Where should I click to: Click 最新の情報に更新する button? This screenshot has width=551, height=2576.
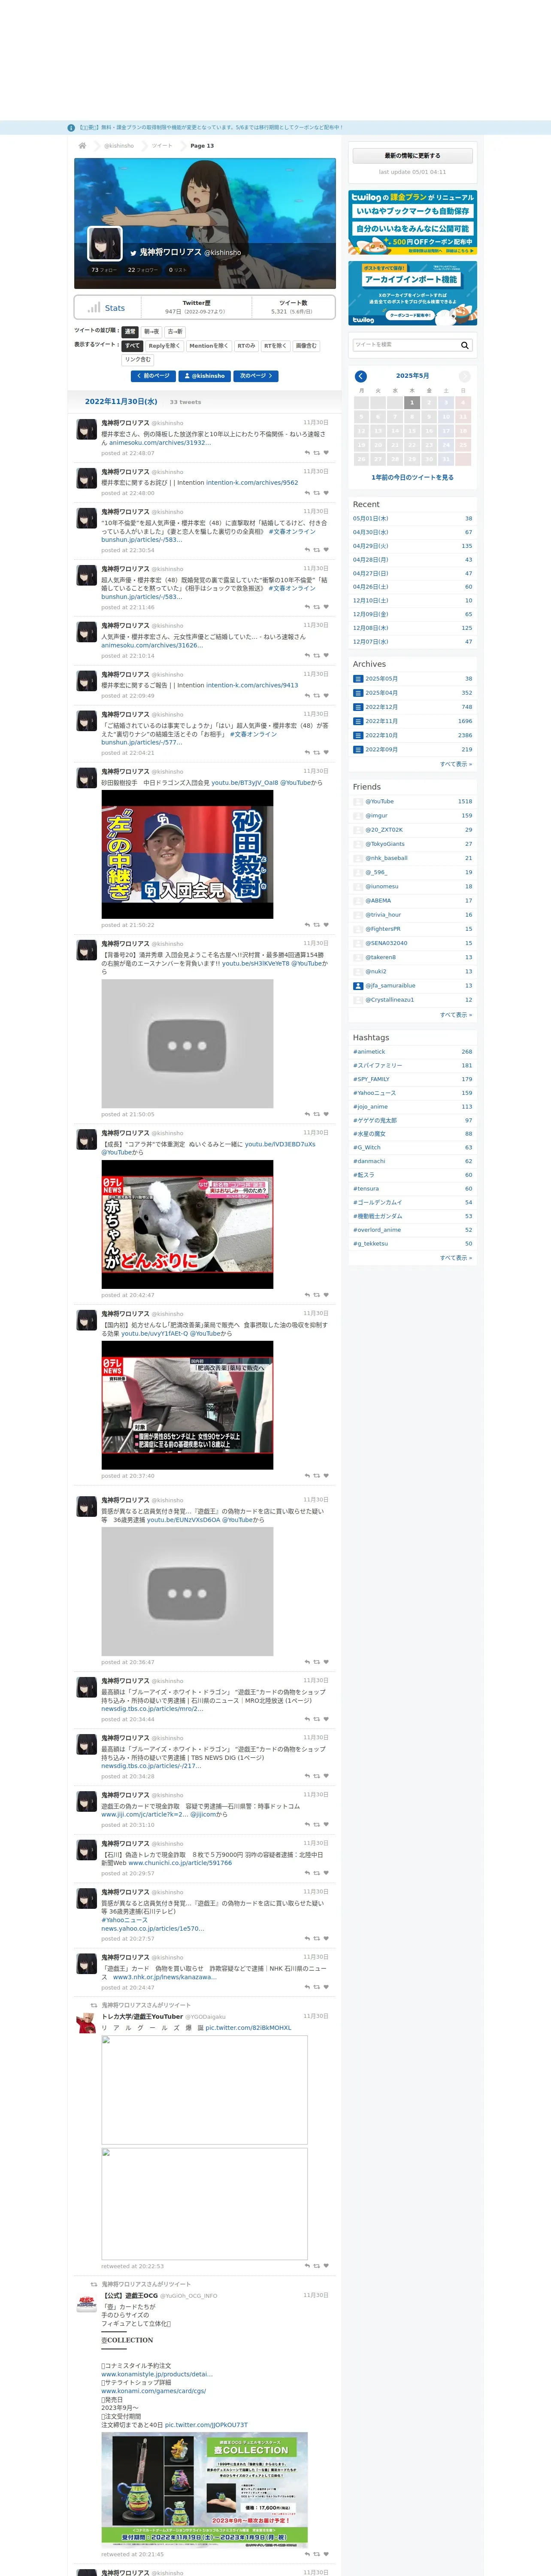(412, 156)
